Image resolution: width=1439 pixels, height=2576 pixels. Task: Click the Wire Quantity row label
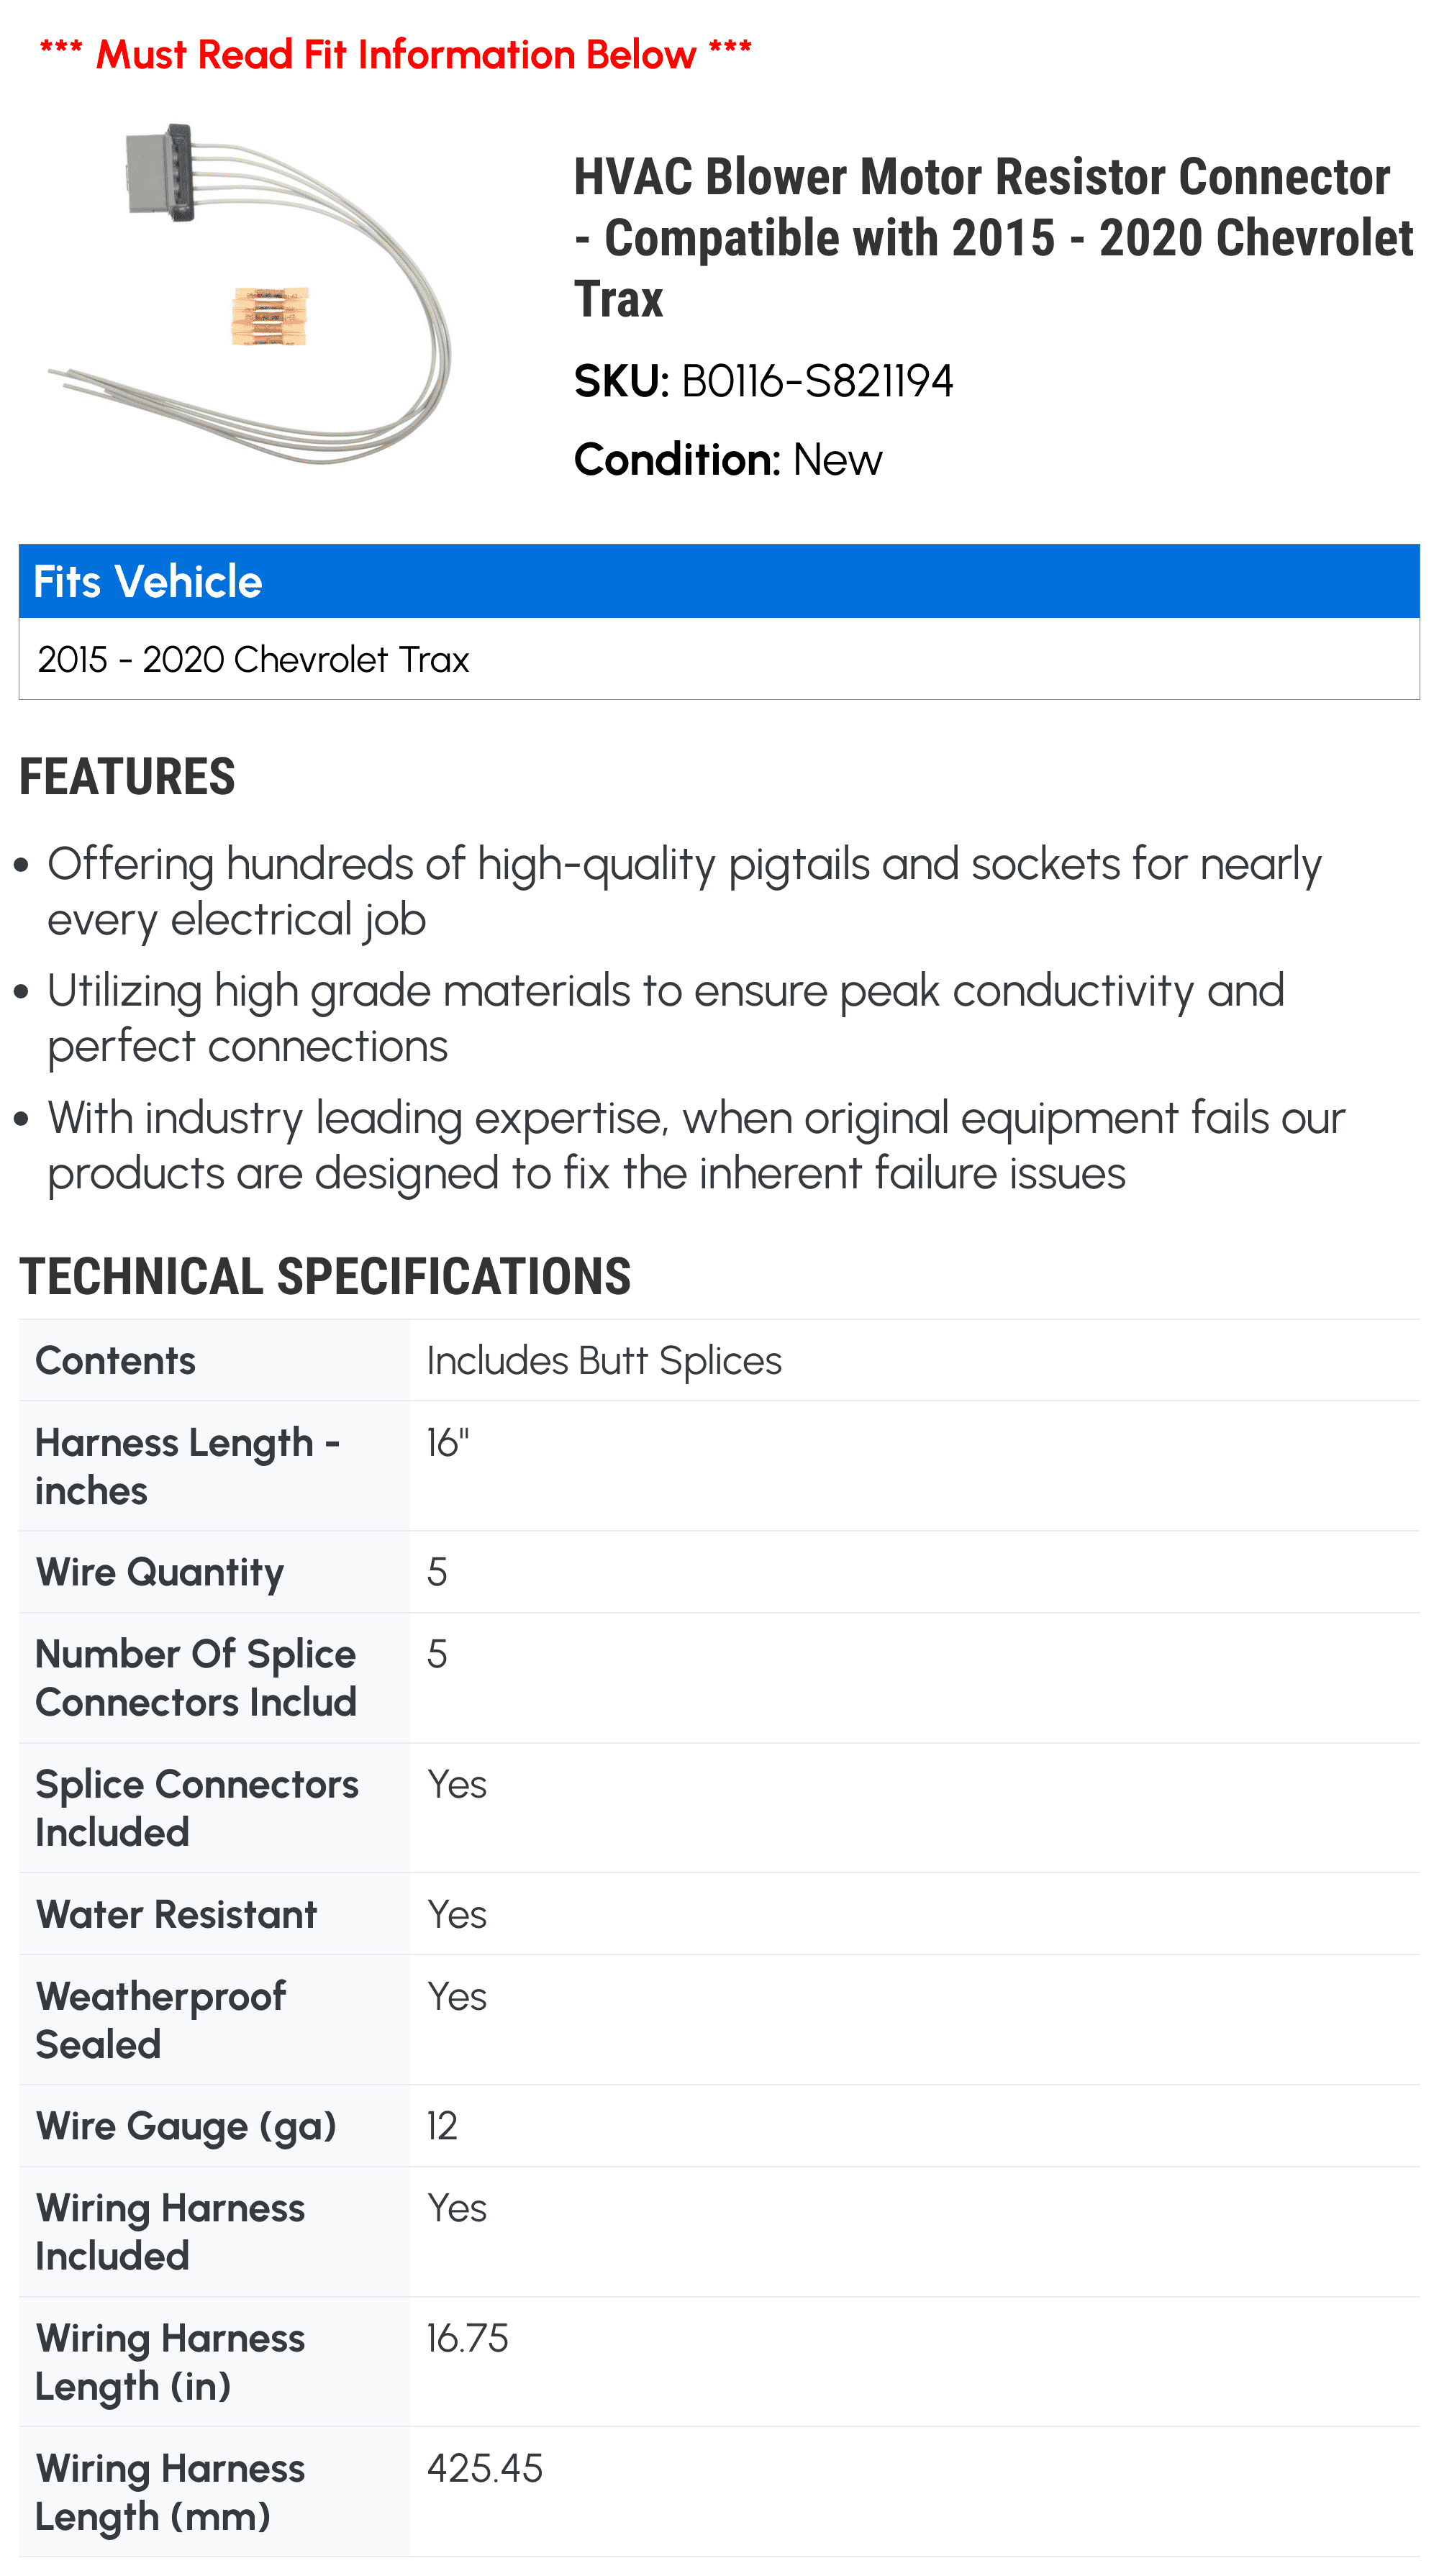pos(160,1573)
